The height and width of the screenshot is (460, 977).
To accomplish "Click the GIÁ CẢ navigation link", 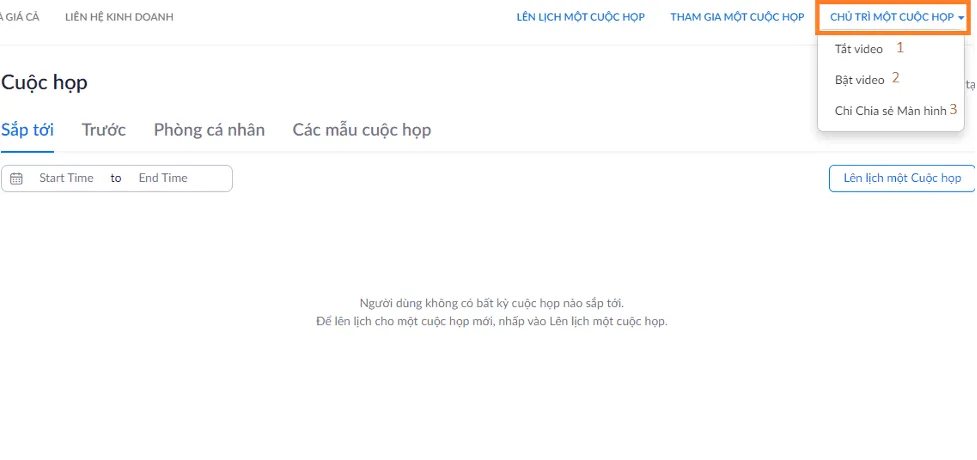I will 20,17.
